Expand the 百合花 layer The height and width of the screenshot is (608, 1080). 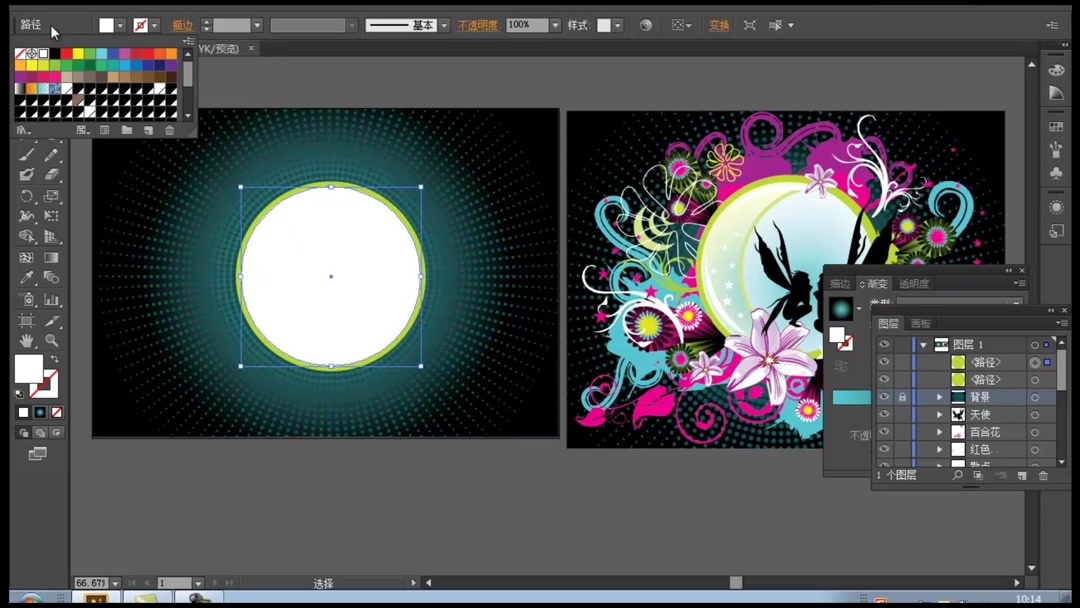[939, 432]
